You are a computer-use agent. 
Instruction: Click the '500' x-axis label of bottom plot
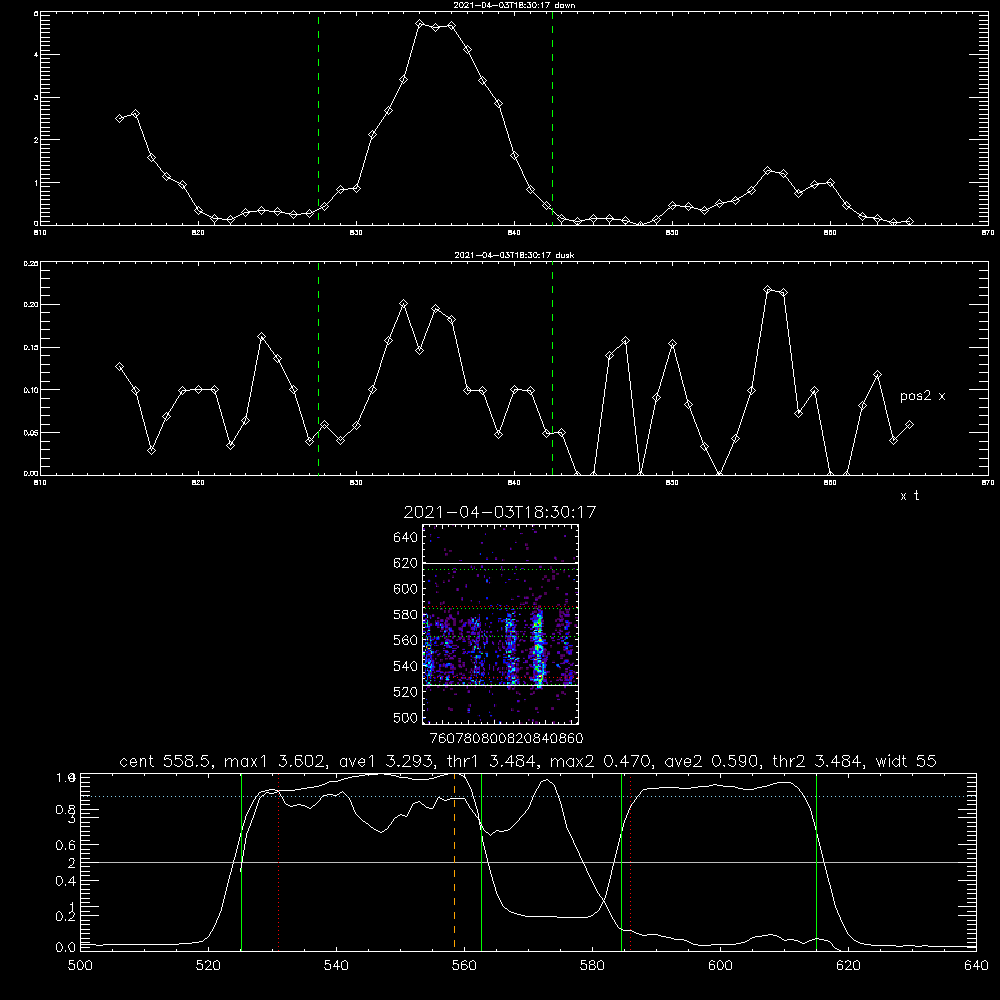[x=80, y=966]
